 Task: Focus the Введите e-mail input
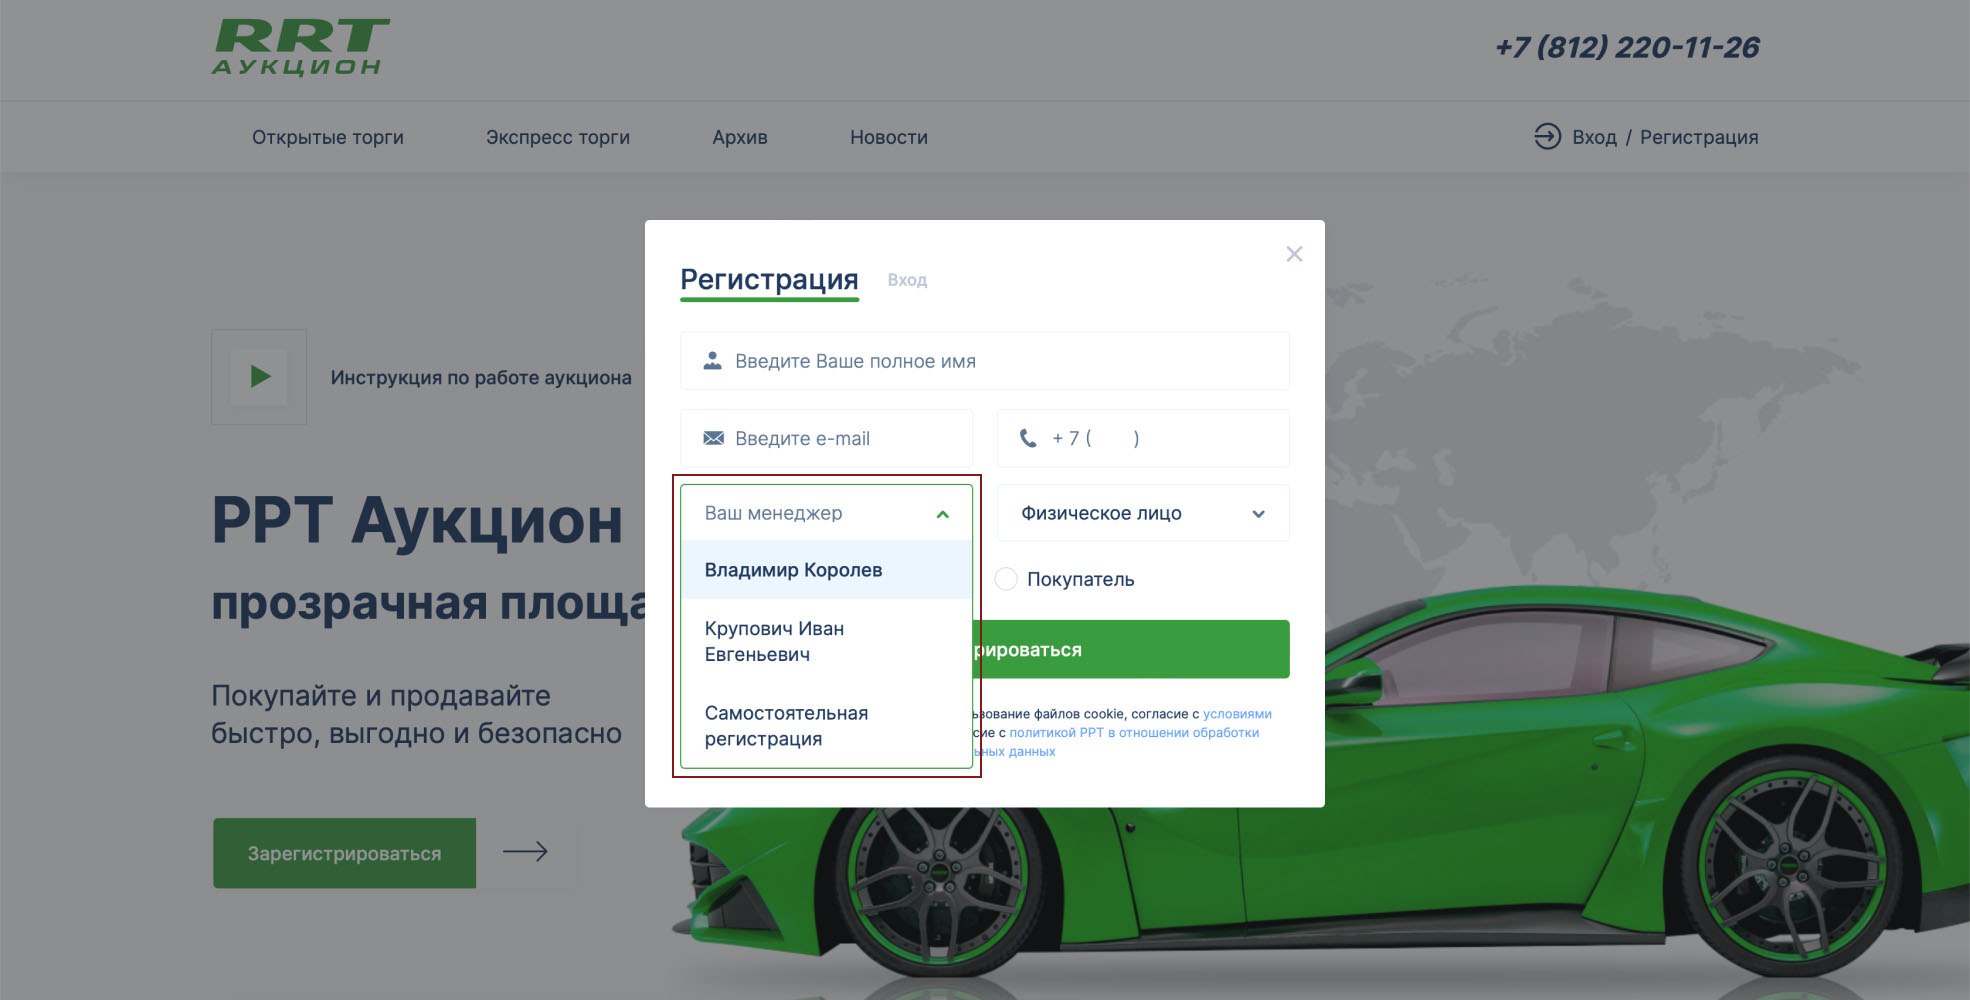click(x=826, y=438)
